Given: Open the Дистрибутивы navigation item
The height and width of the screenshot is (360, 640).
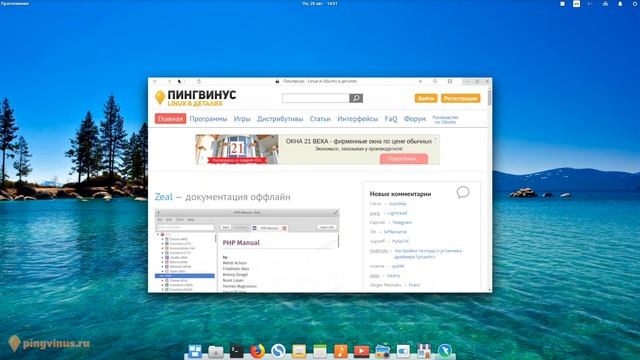Looking at the screenshot, I should pyautogui.click(x=280, y=119).
